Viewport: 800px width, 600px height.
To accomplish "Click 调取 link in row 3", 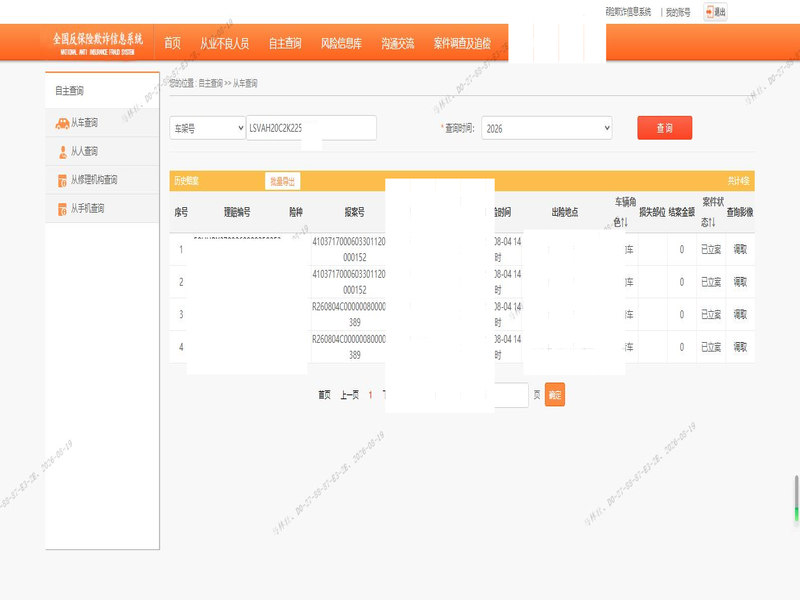I will coord(740,314).
